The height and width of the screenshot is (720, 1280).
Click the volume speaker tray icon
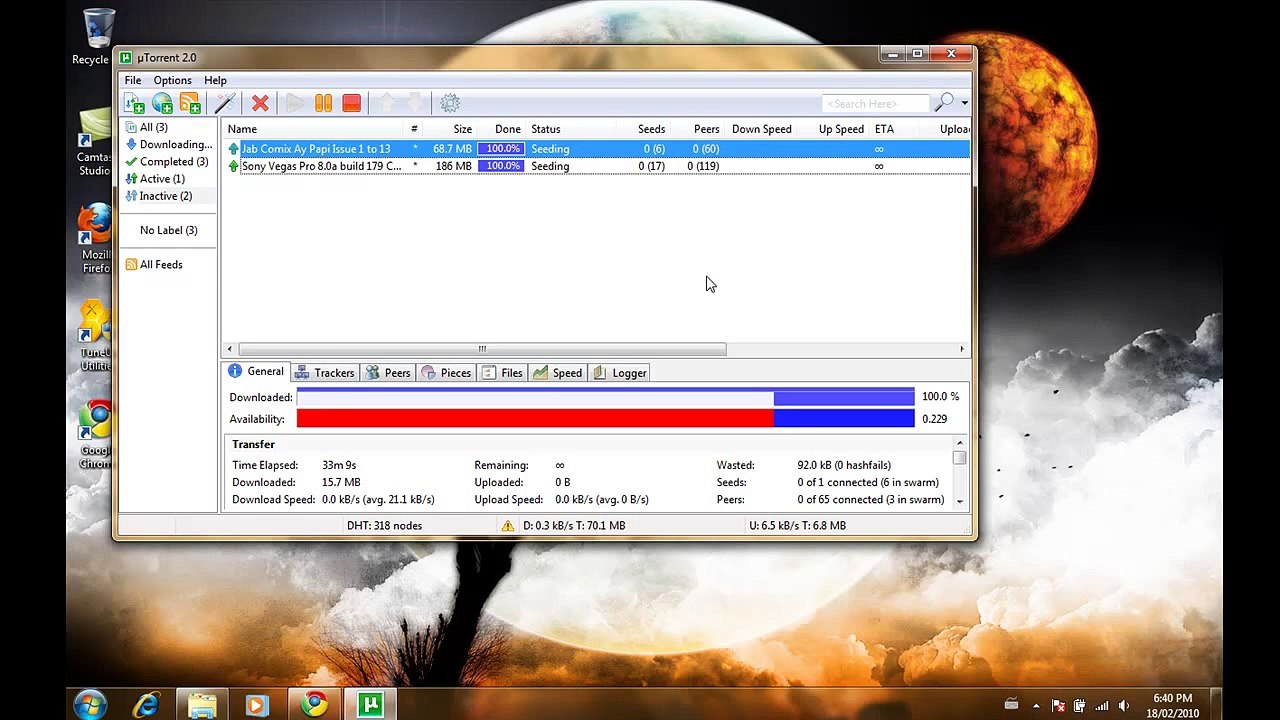(1124, 705)
